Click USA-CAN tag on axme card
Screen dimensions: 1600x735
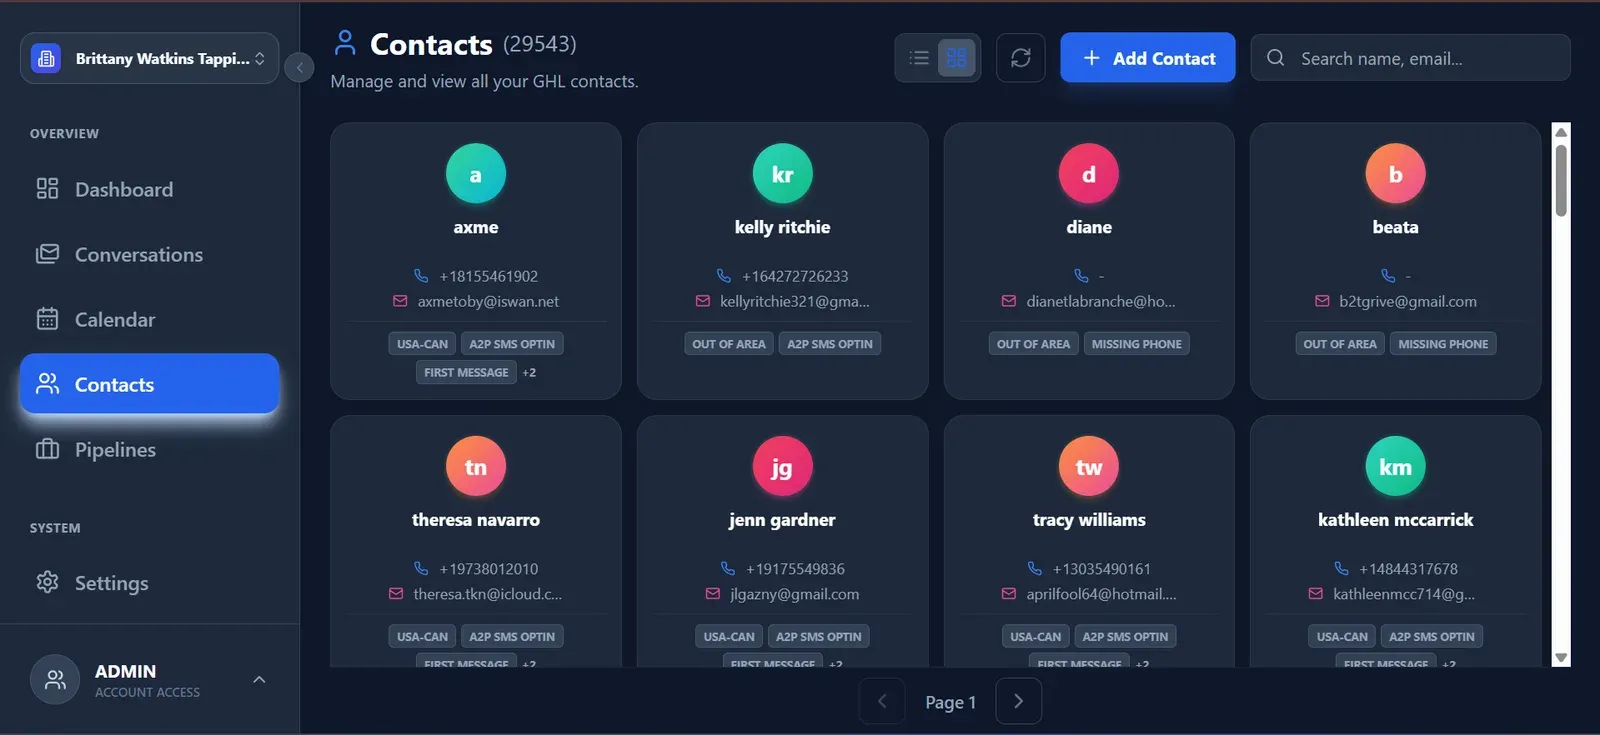422,344
